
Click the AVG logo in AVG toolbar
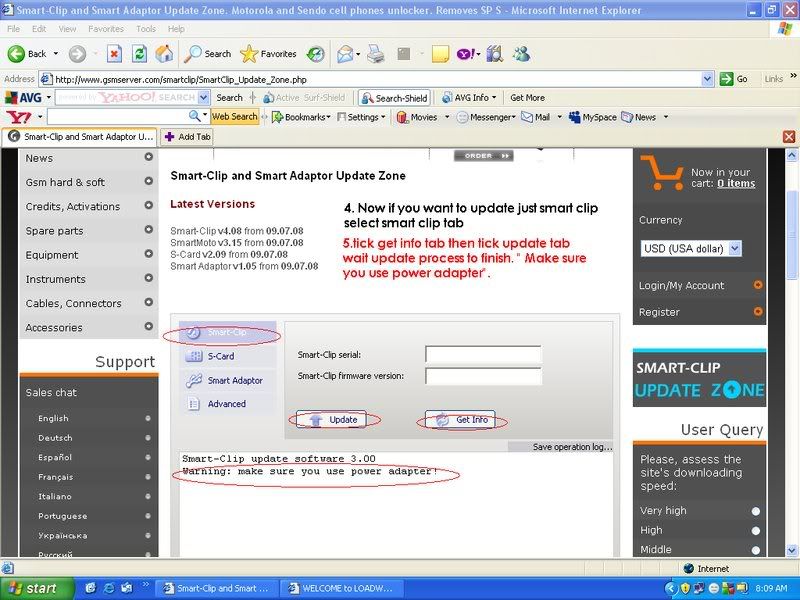pos(23,97)
